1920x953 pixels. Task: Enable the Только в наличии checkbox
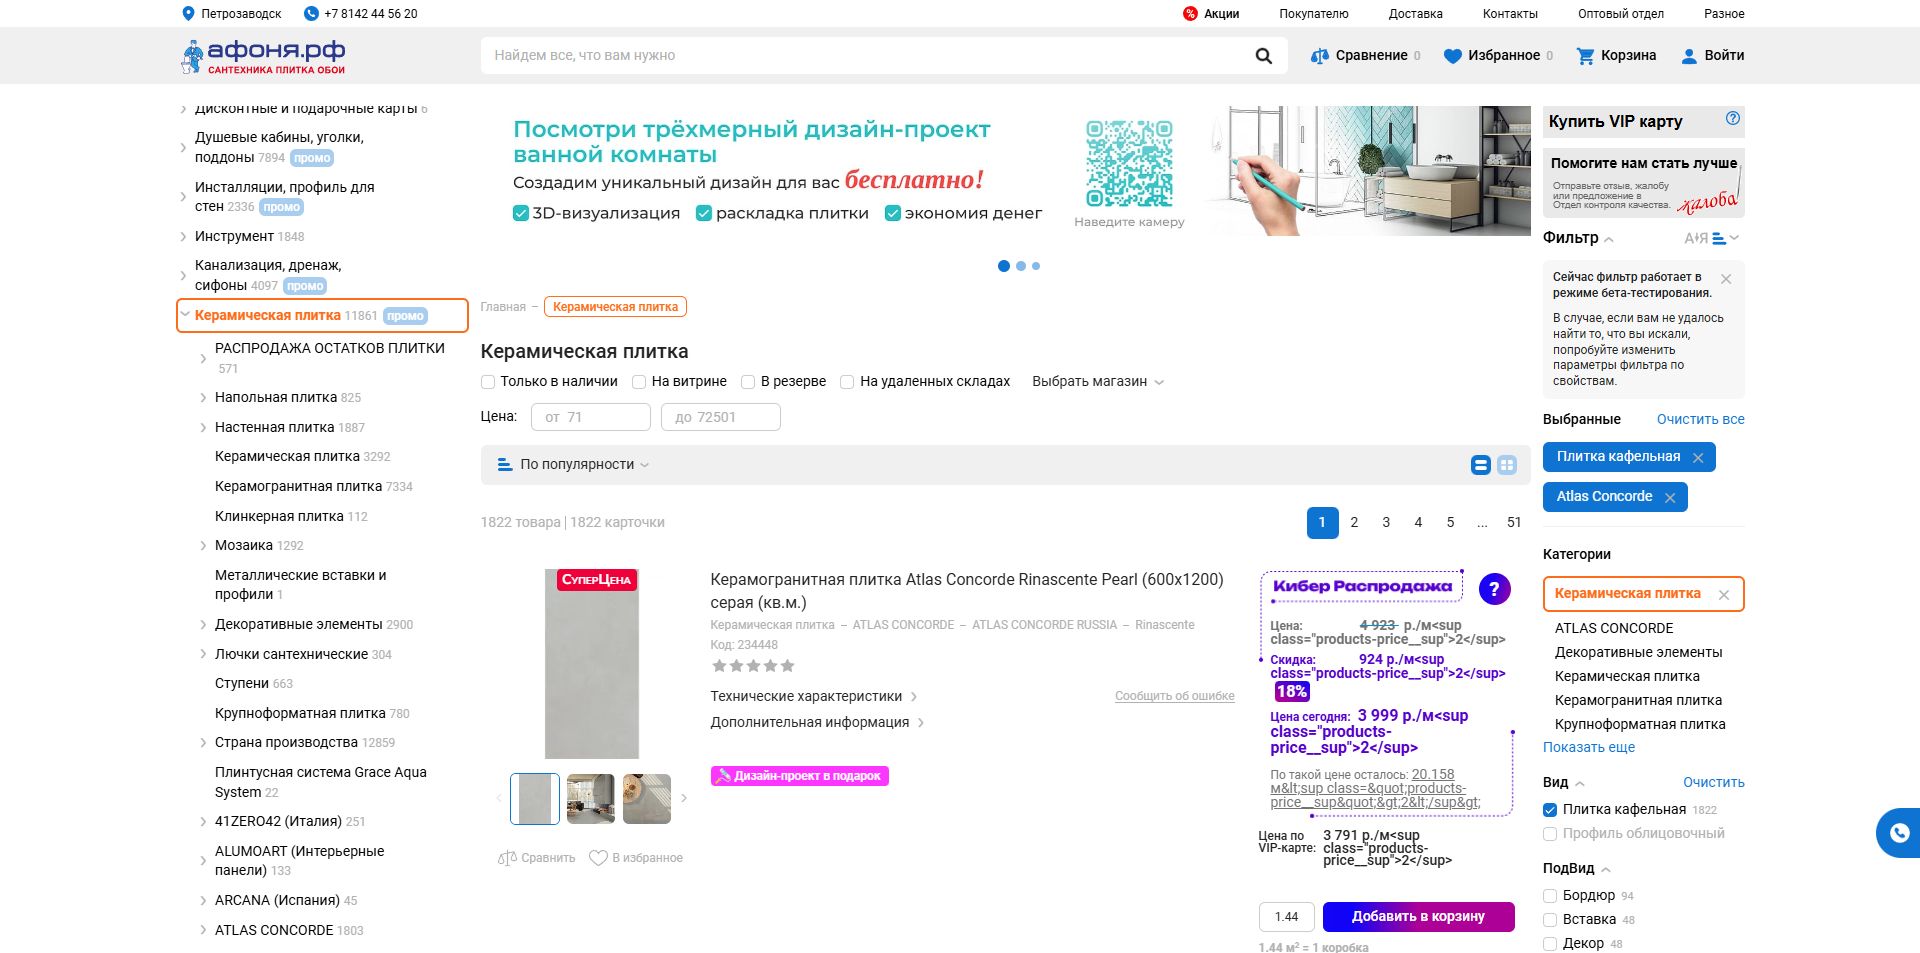click(487, 381)
